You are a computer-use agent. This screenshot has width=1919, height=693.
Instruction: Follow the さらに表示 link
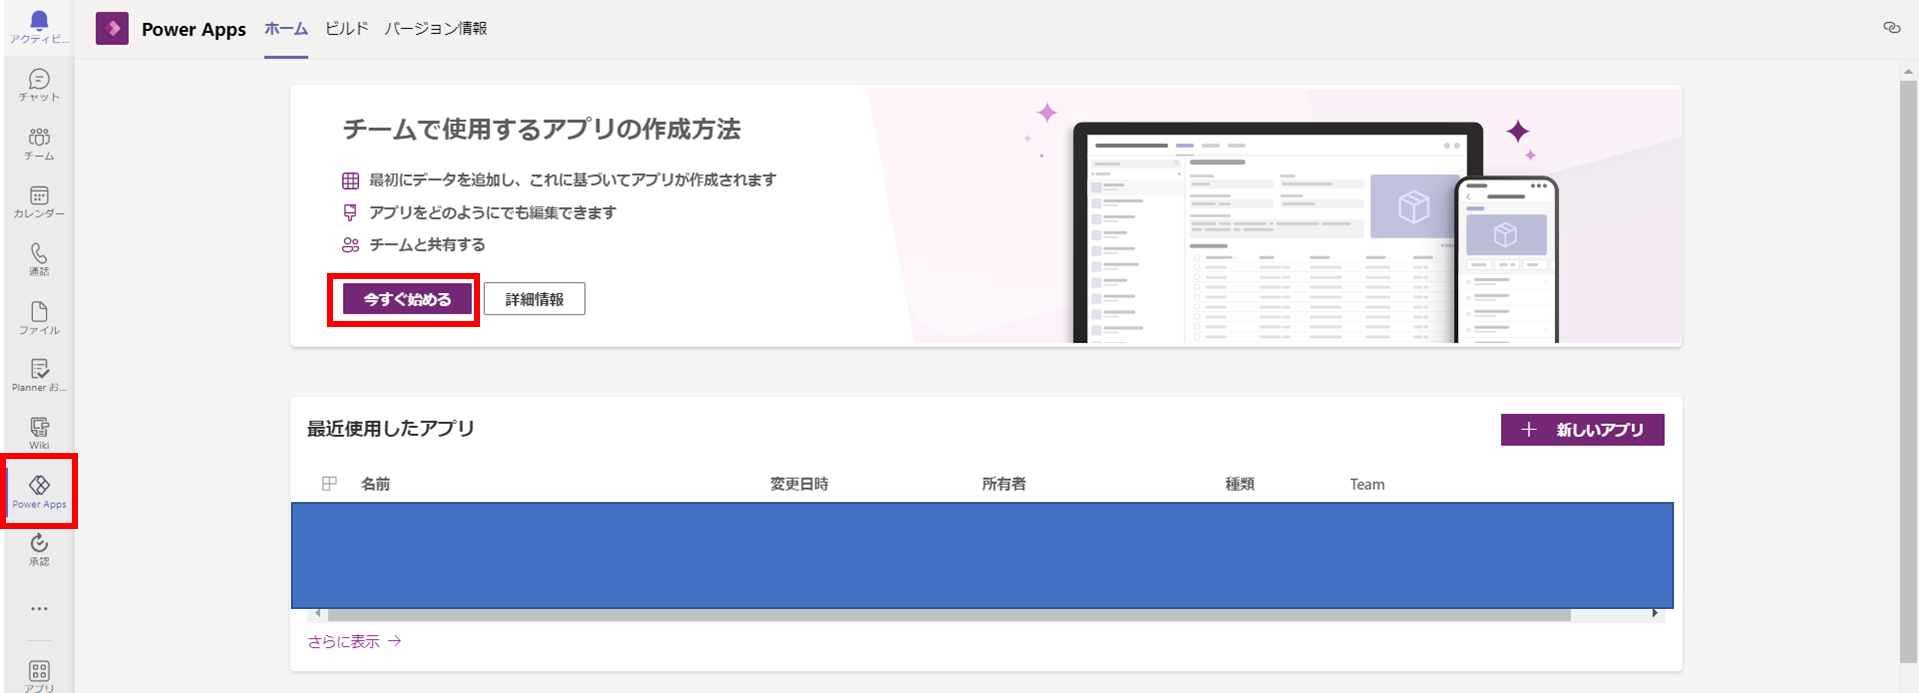[x=354, y=642]
